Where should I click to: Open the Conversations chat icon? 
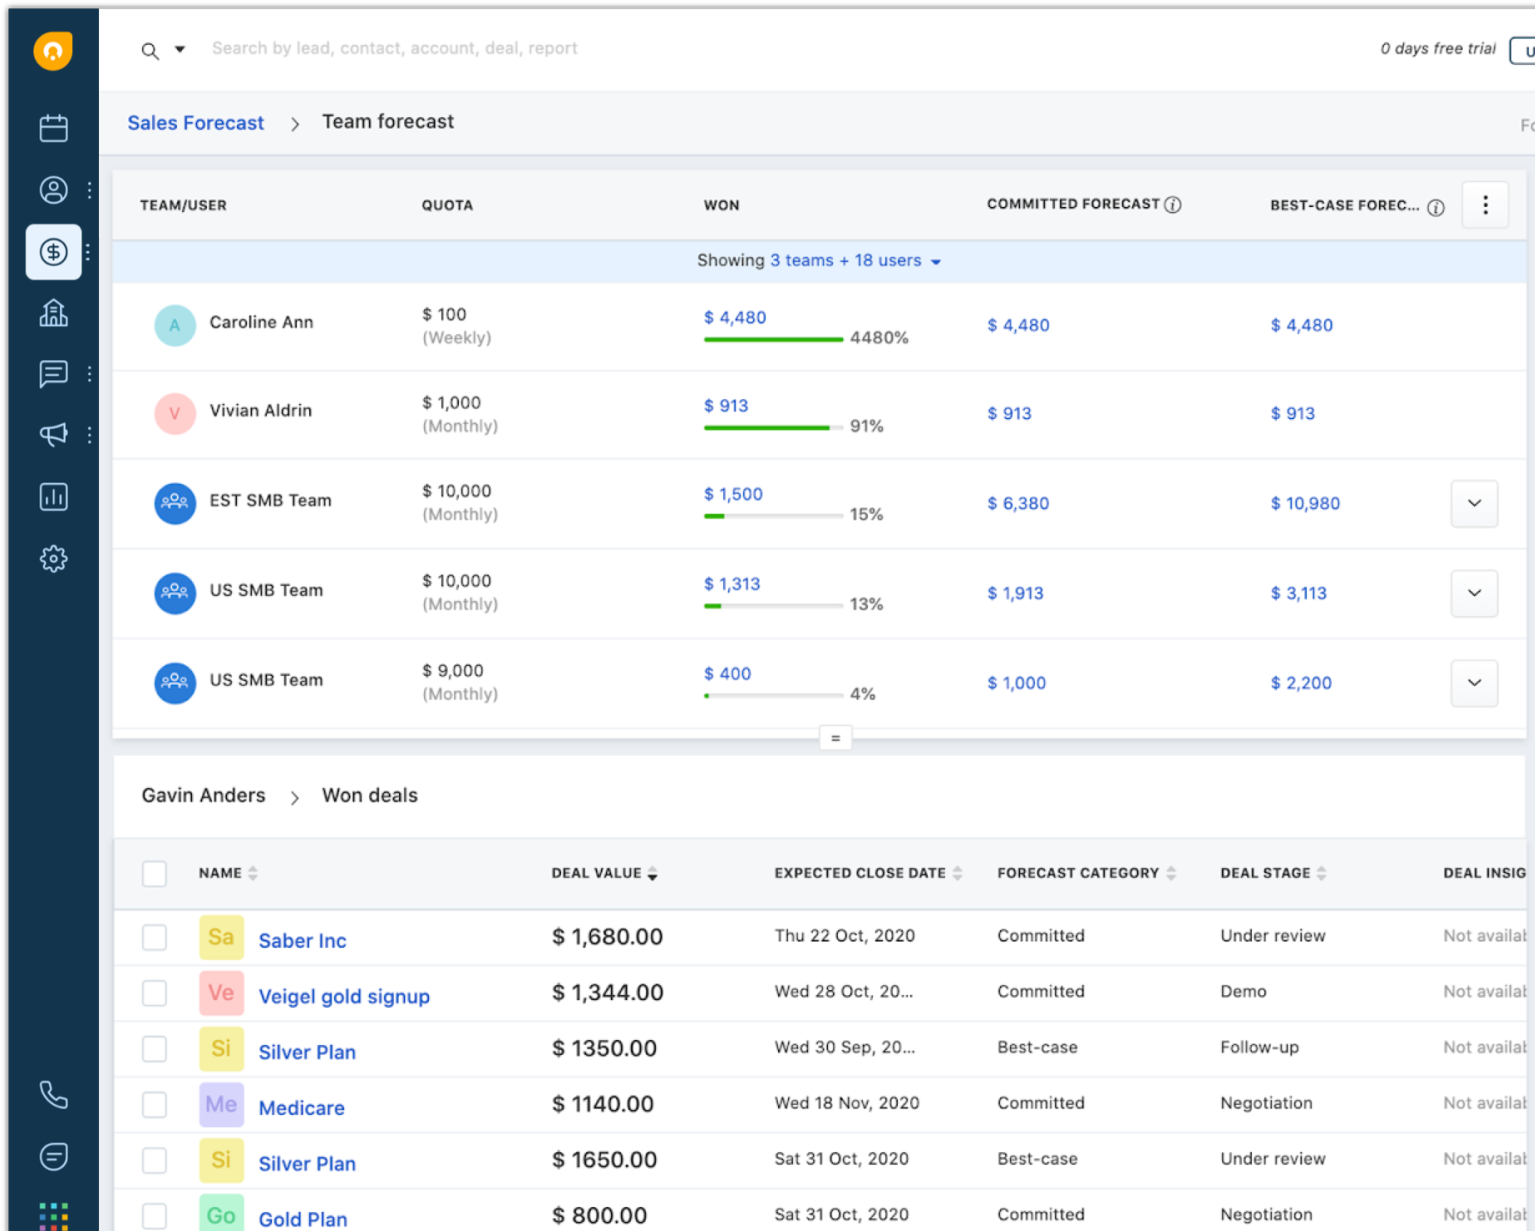[53, 373]
